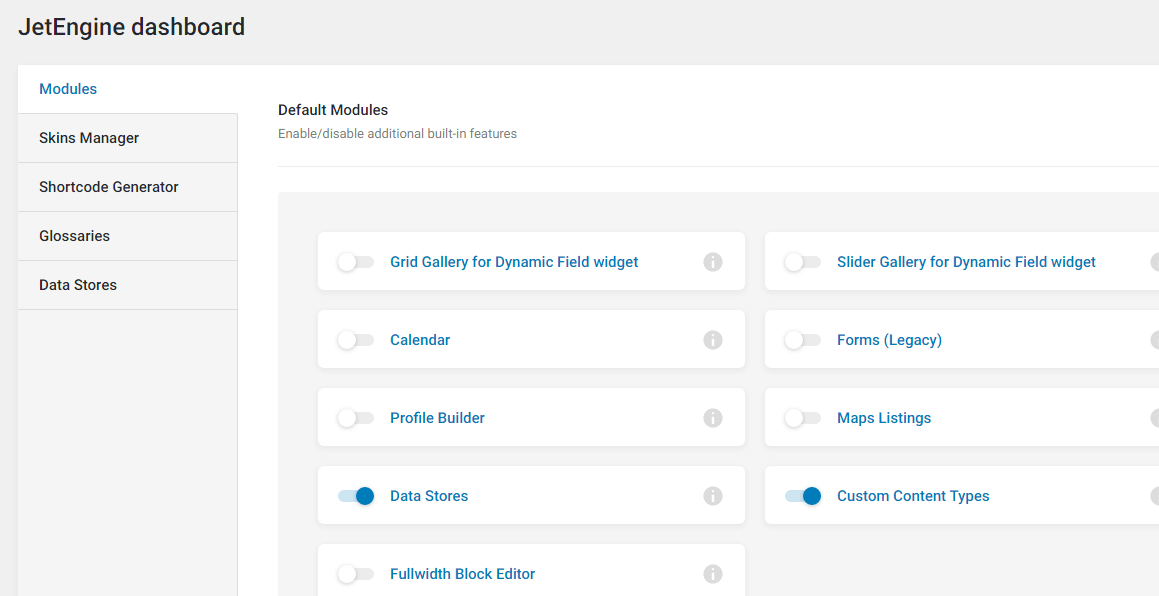This screenshot has width=1159, height=596.
Task: Click the JetEngine dashboard page title
Action: pos(132,27)
